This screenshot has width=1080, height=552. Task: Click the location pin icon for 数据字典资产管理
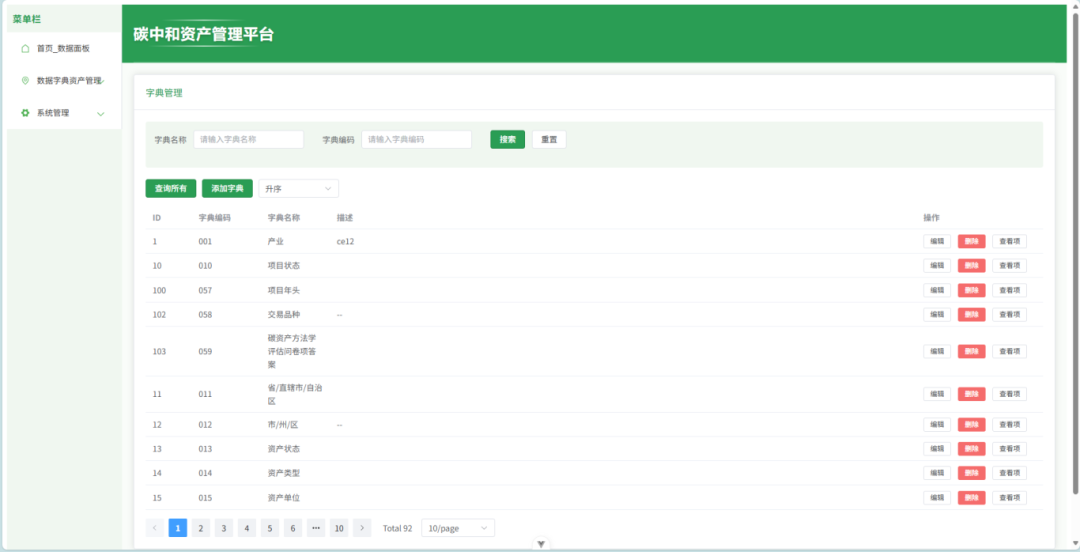(25, 80)
